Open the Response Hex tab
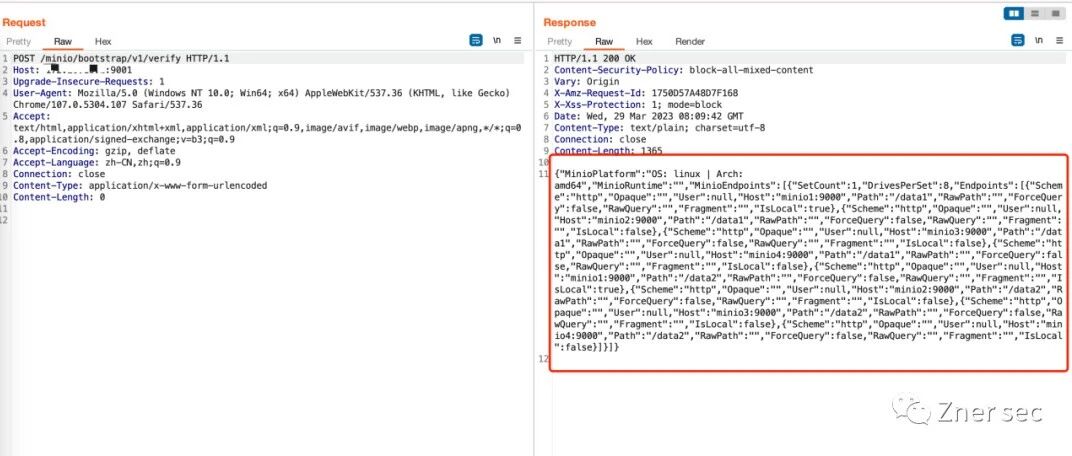Image resolution: width=1072 pixels, height=456 pixels. (x=644, y=41)
